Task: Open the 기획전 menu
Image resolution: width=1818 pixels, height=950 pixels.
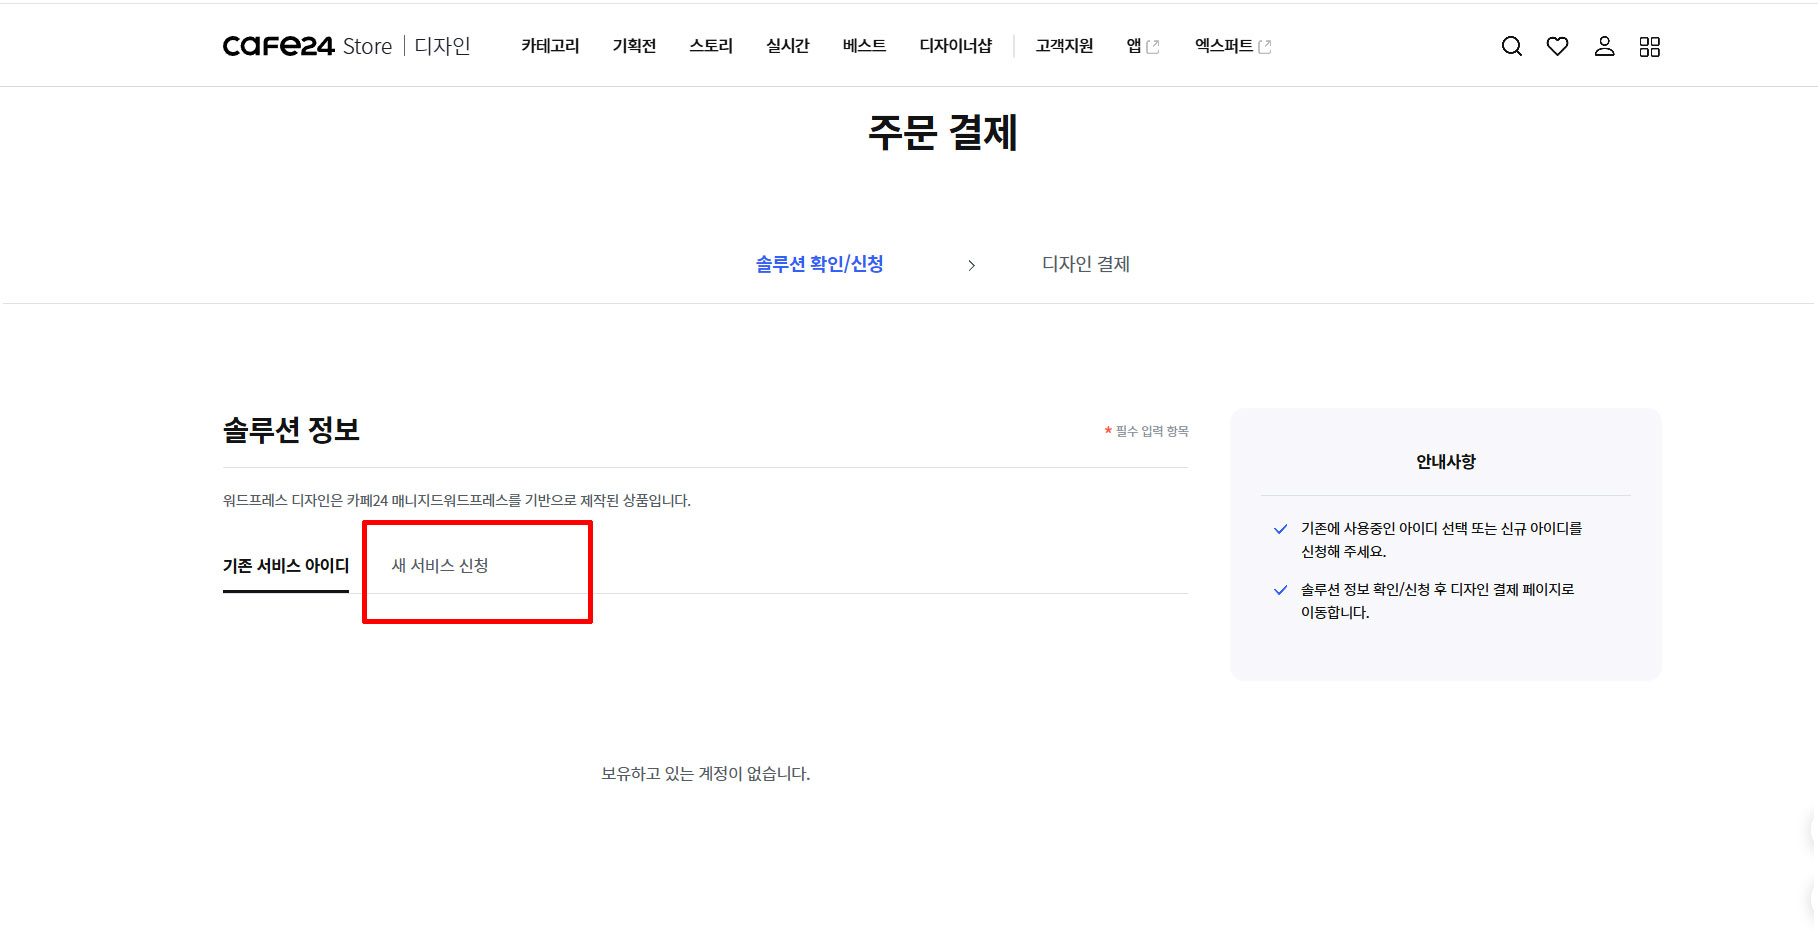Action: click(x=634, y=46)
